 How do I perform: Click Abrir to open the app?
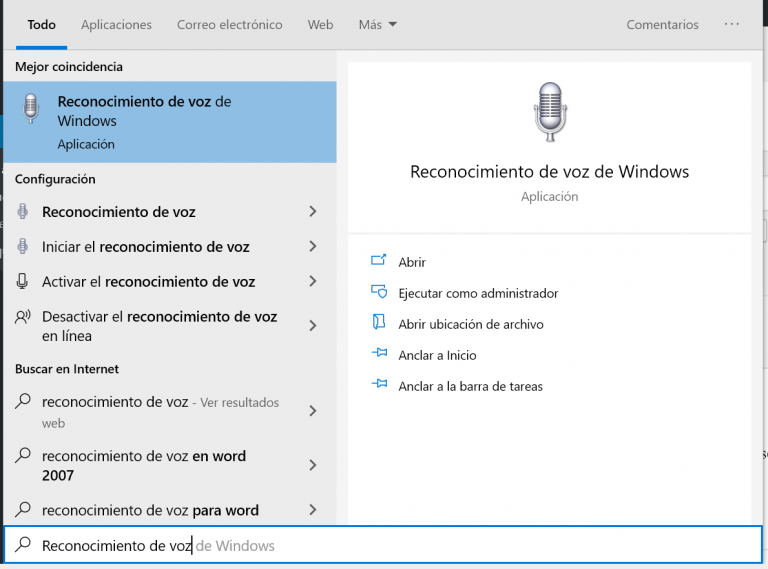tap(412, 262)
